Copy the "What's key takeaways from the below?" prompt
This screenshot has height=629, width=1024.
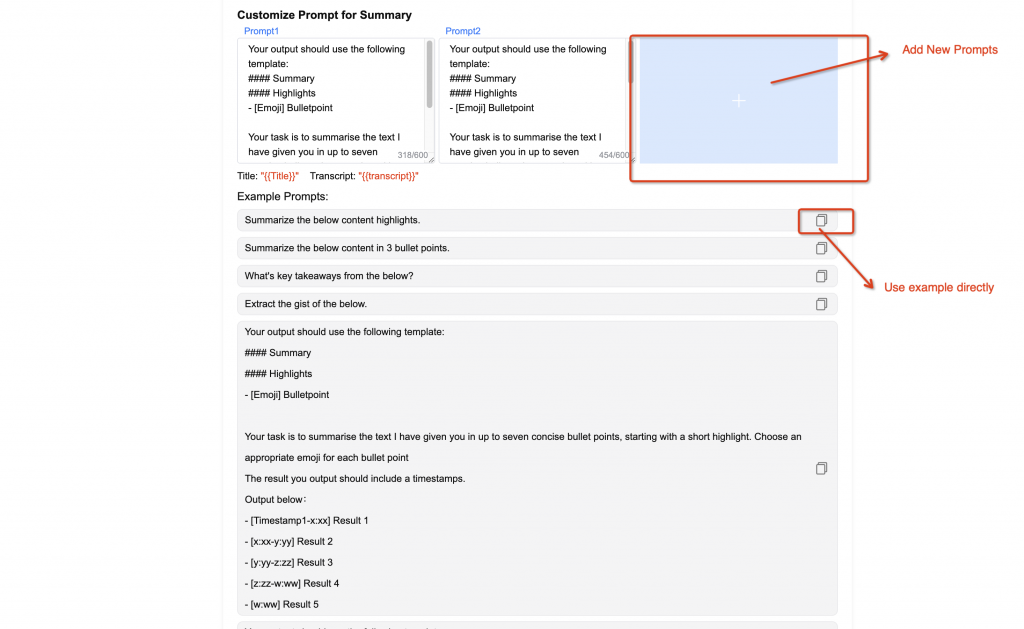click(x=821, y=275)
